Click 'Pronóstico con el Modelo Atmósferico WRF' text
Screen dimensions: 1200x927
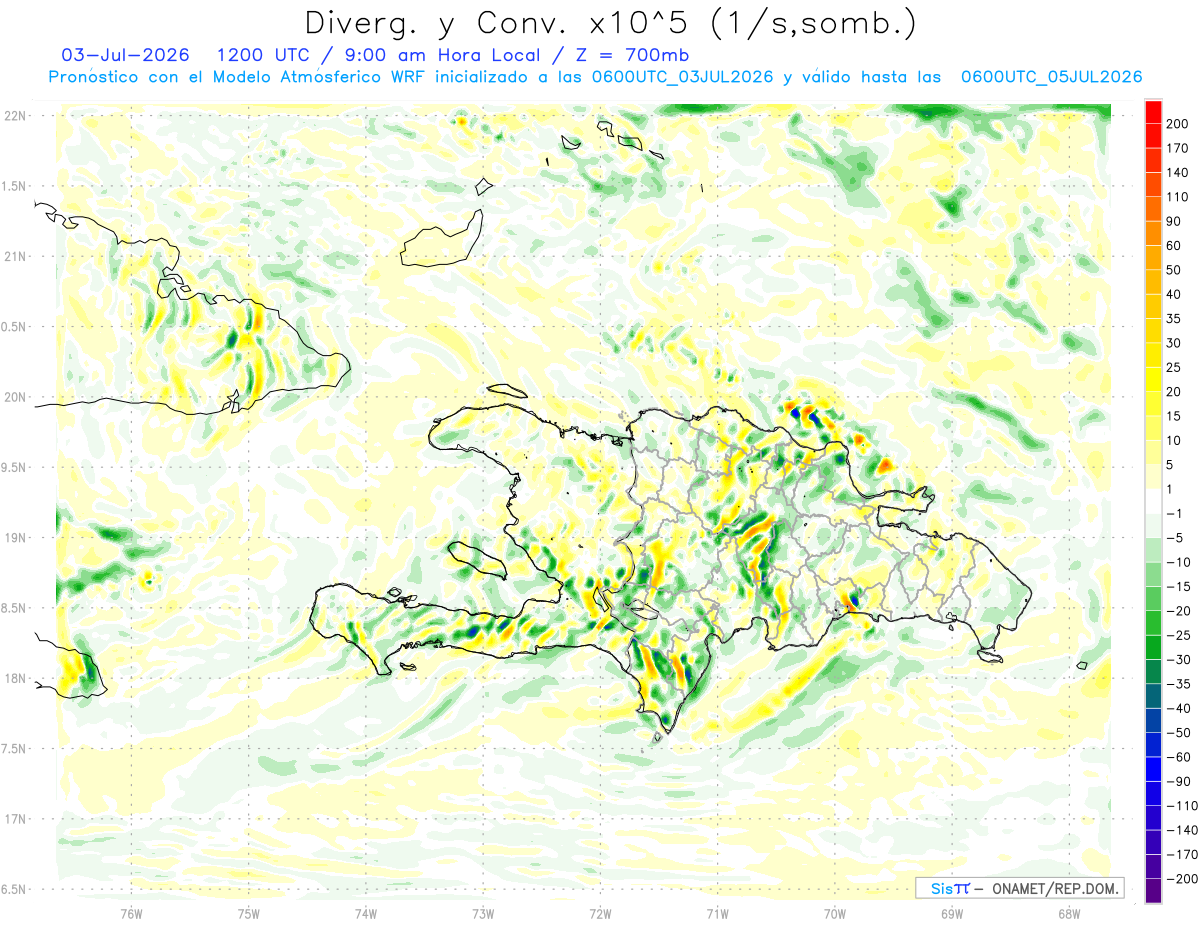click(238, 77)
